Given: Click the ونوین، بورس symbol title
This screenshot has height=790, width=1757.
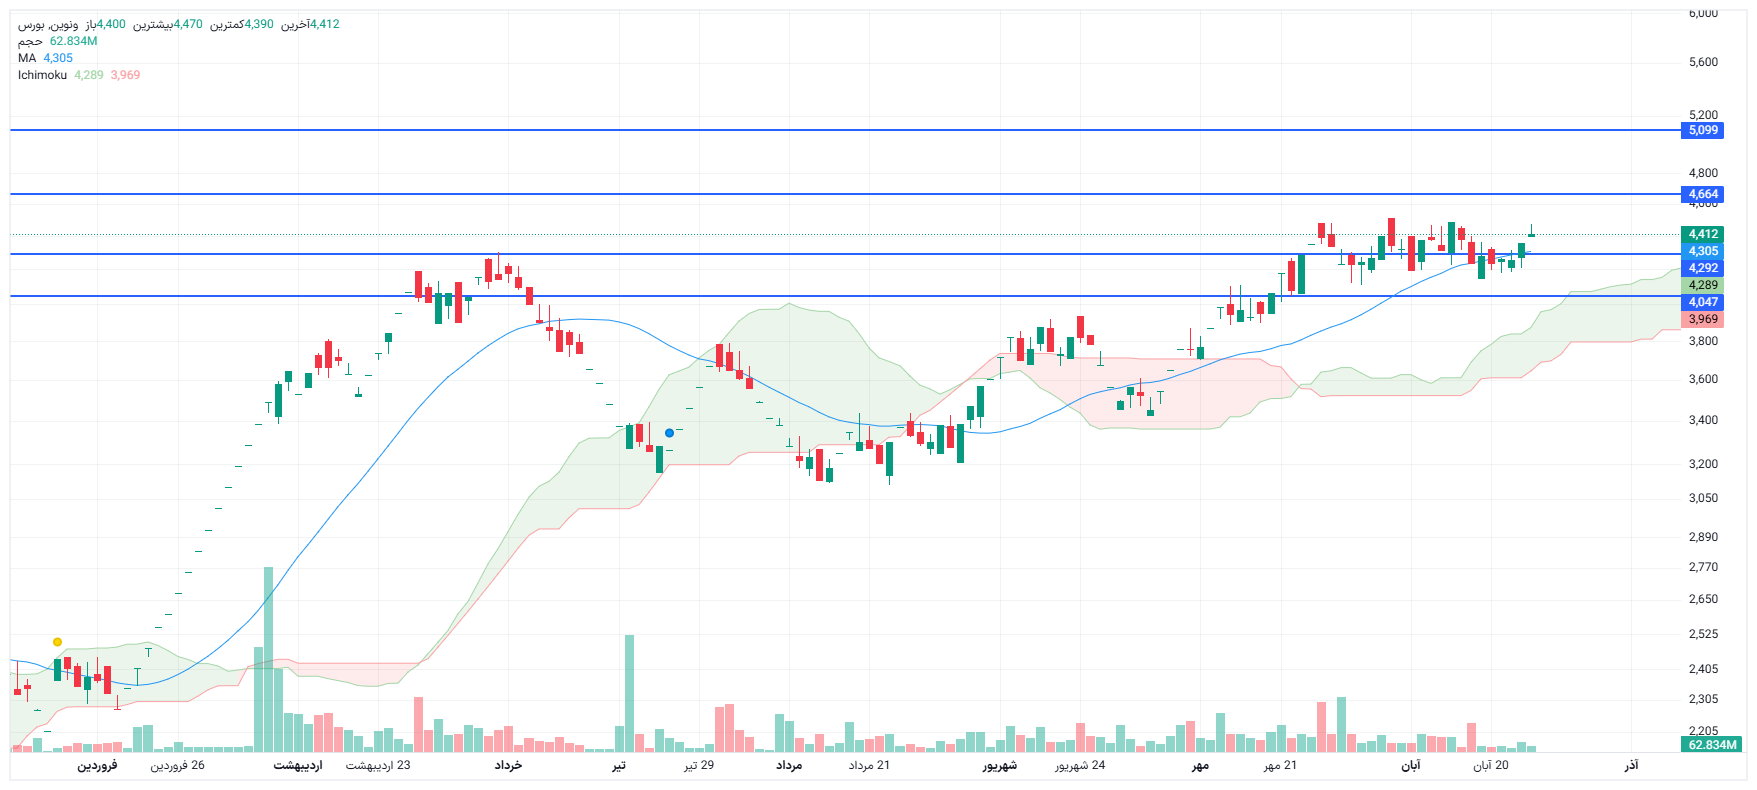Looking at the screenshot, I should pyautogui.click(x=48, y=24).
